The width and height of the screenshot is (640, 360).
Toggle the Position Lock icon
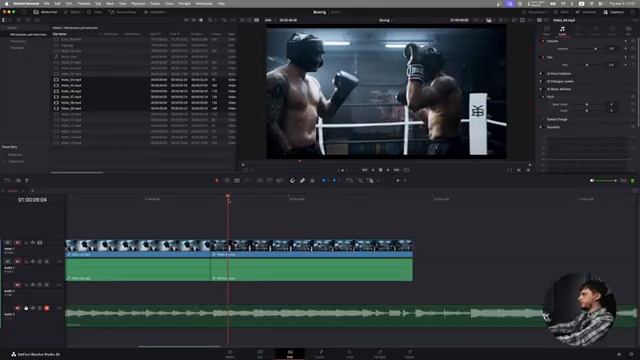[312, 180]
